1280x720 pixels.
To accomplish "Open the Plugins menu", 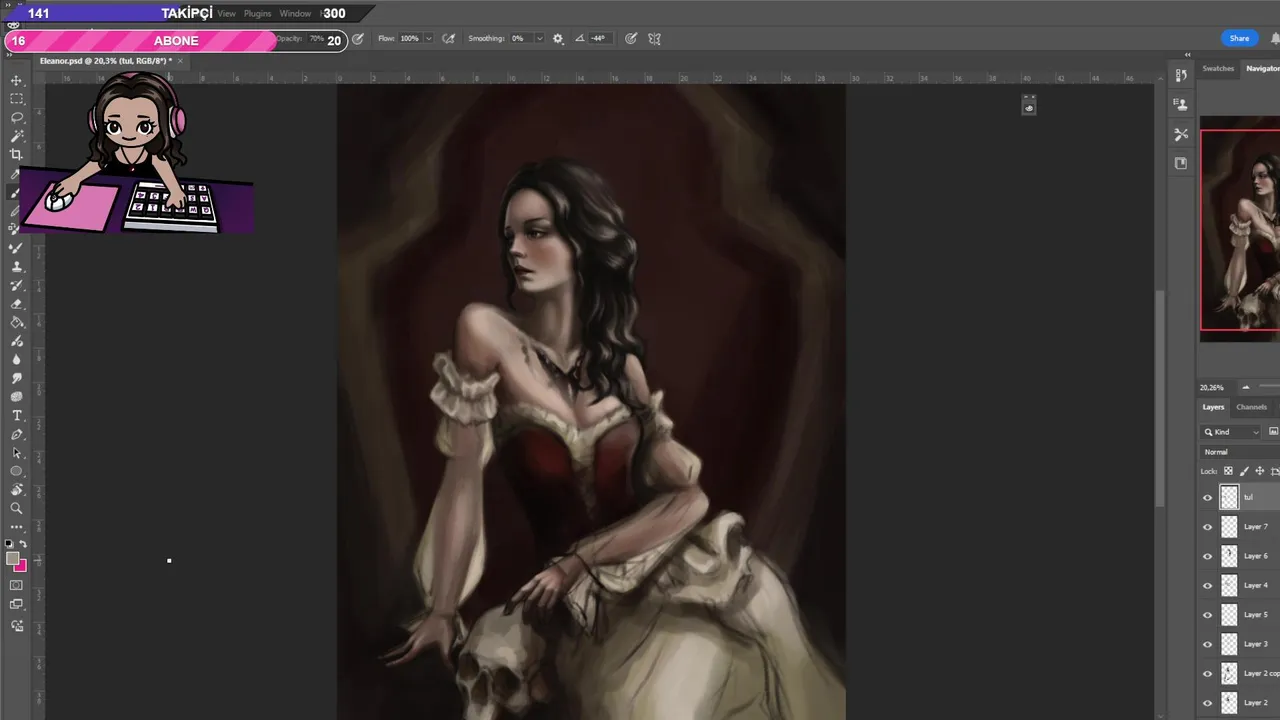I will tap(257, 14).
